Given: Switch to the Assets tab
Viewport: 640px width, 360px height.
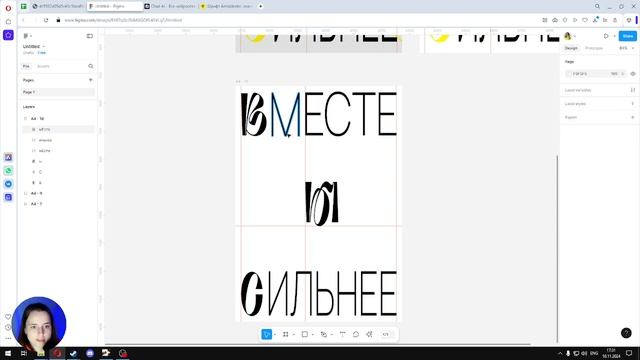Looking at the screenshot, I should click(43, 66).
